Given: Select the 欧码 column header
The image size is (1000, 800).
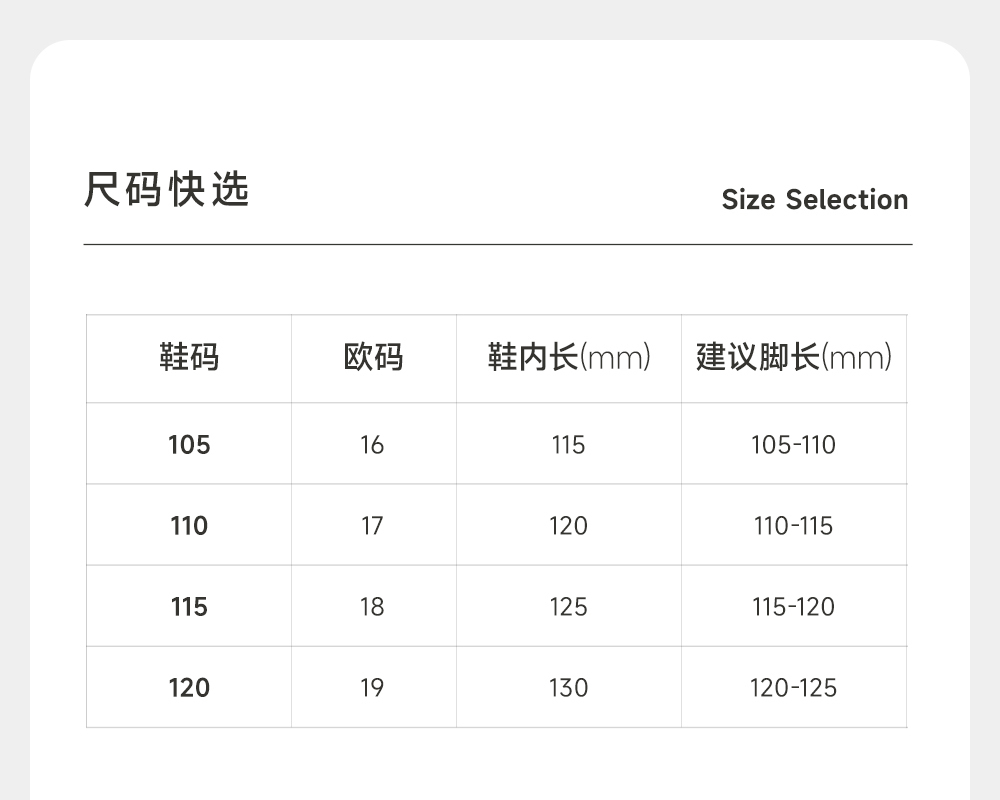Looking at the screenshot, I should tap(373, 357).
